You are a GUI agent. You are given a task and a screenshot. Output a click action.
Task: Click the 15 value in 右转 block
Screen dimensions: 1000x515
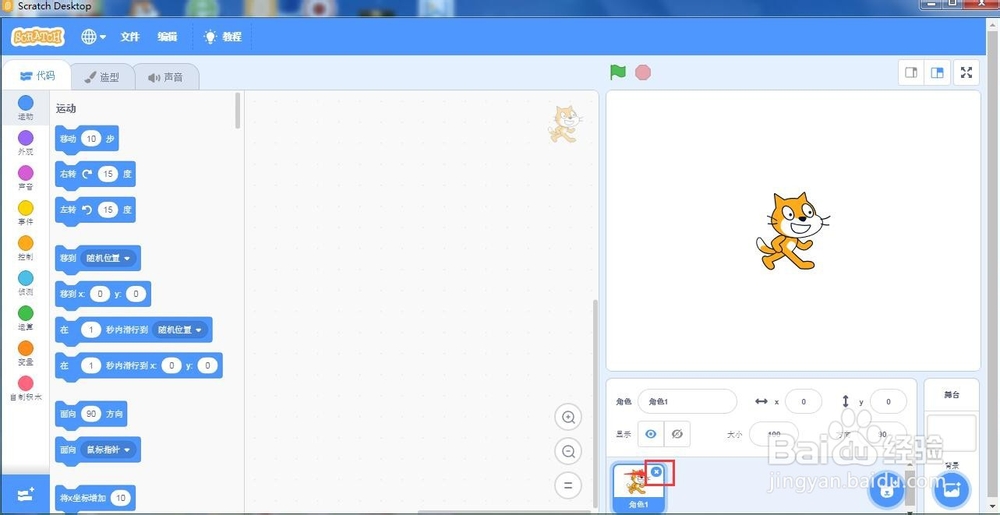point(108,174)
